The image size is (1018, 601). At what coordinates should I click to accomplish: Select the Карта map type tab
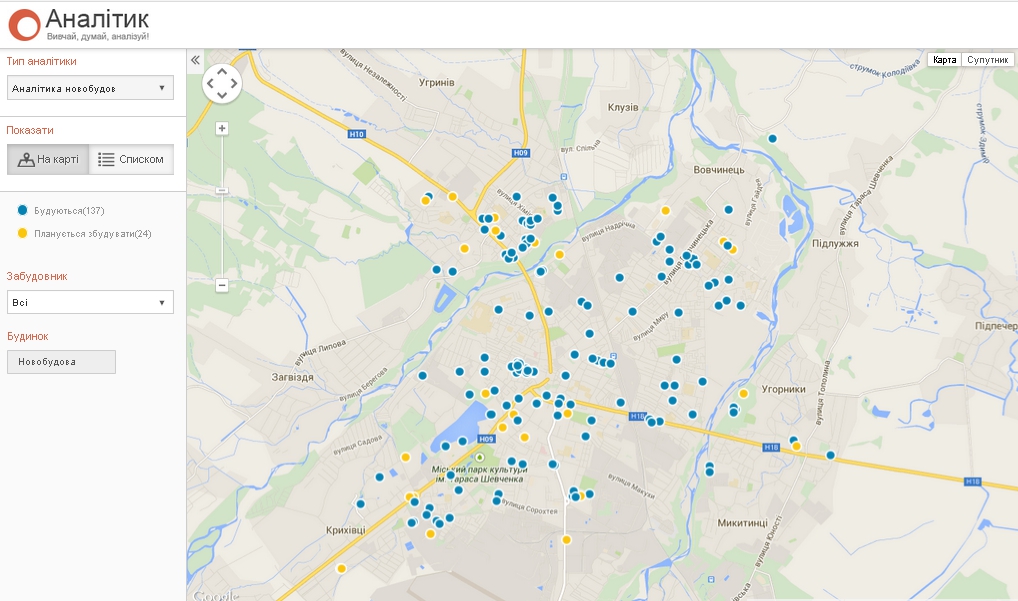[x=944, y=60]
